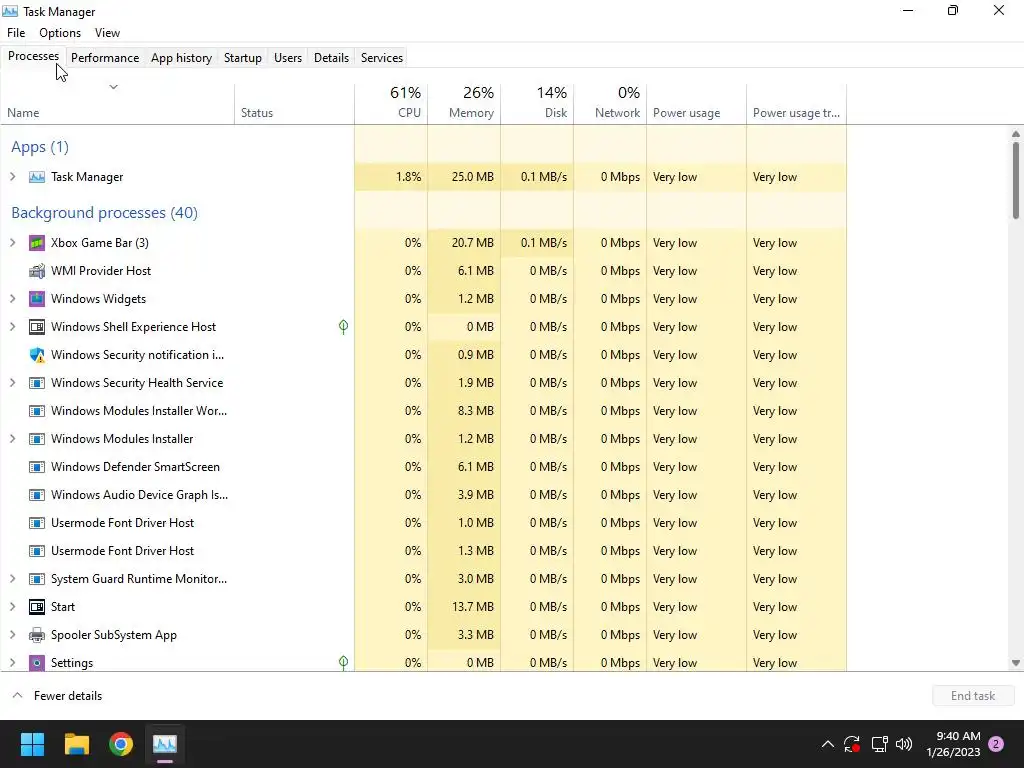Click the Task Manager taskbar icon
The height and width of the screenshot is (768, 1024).
coord(165,744)
